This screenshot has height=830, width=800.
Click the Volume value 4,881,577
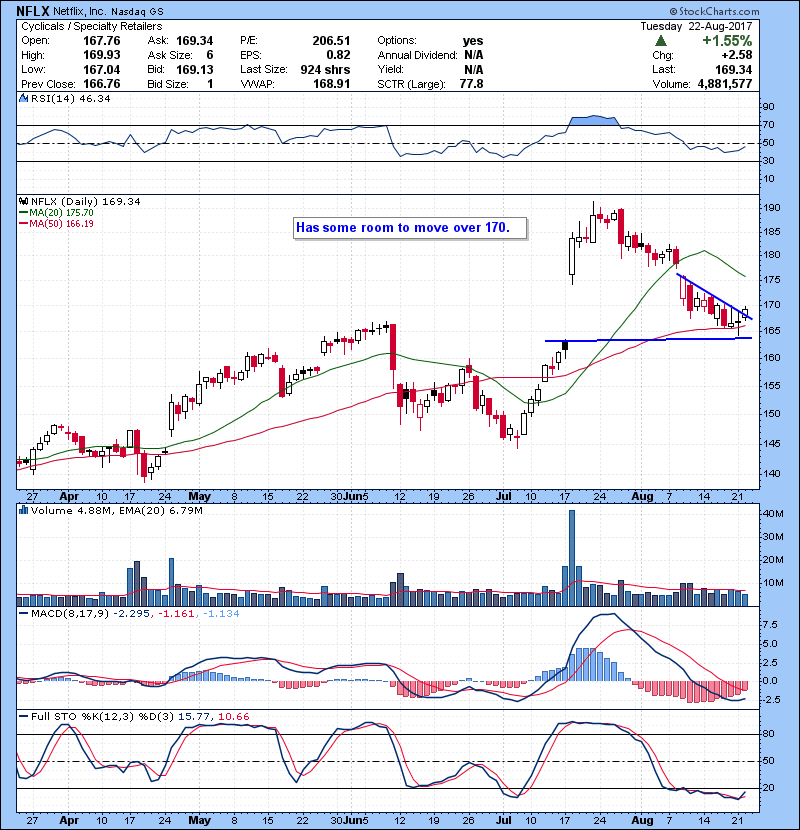725,84
